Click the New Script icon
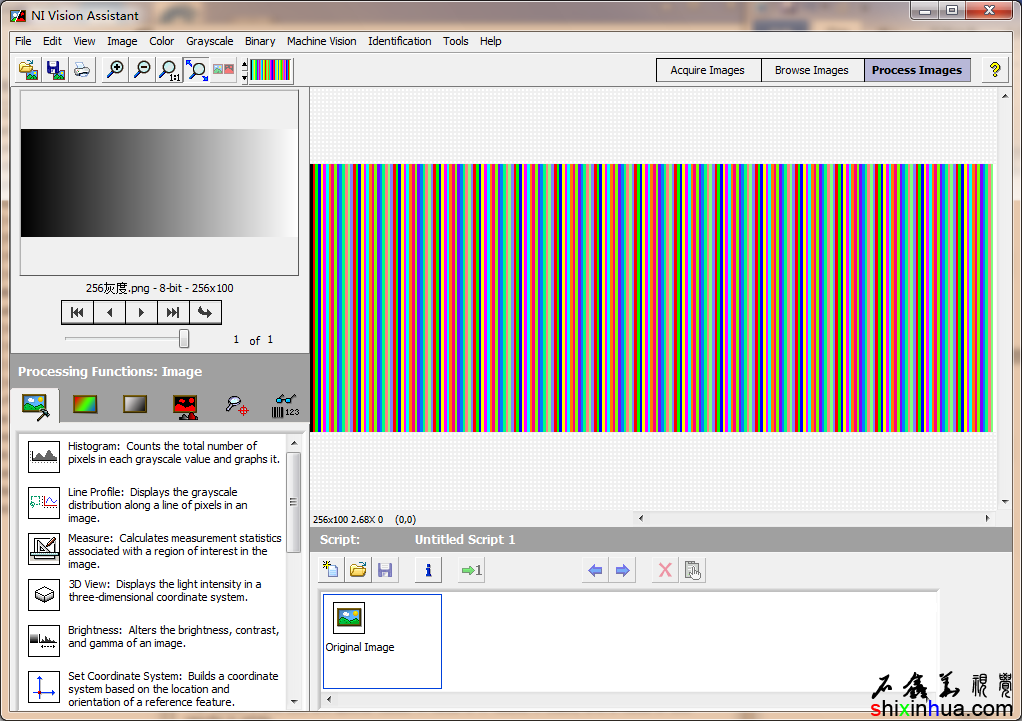The image size is (1022, 721). tap(330, 570)
